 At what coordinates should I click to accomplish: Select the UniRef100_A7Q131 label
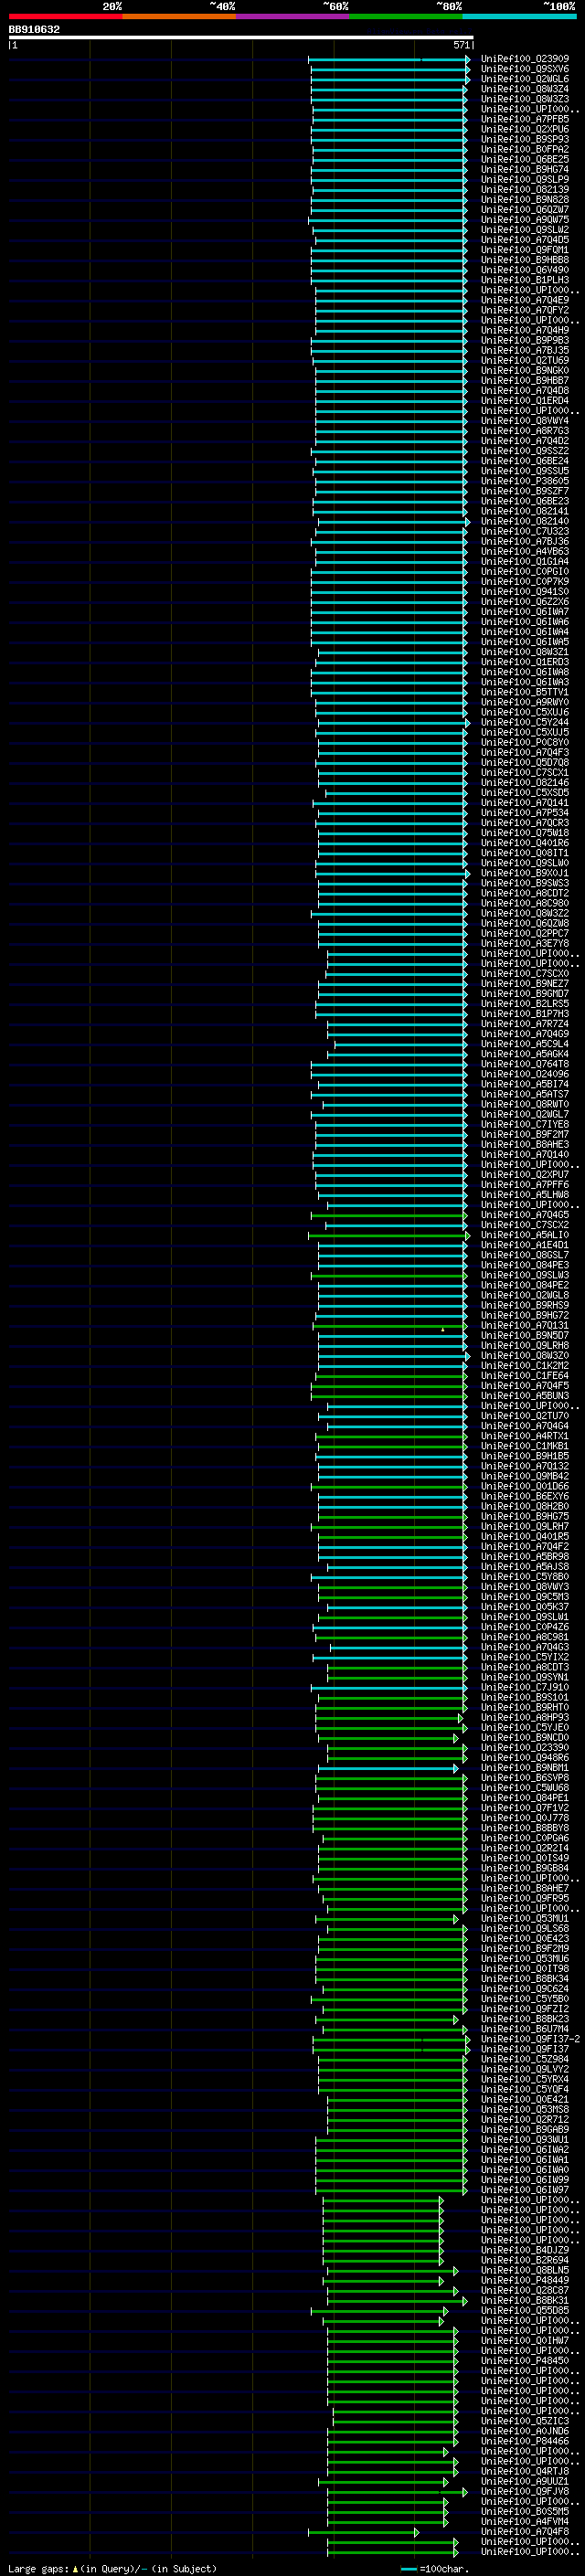pos(525,1325)
